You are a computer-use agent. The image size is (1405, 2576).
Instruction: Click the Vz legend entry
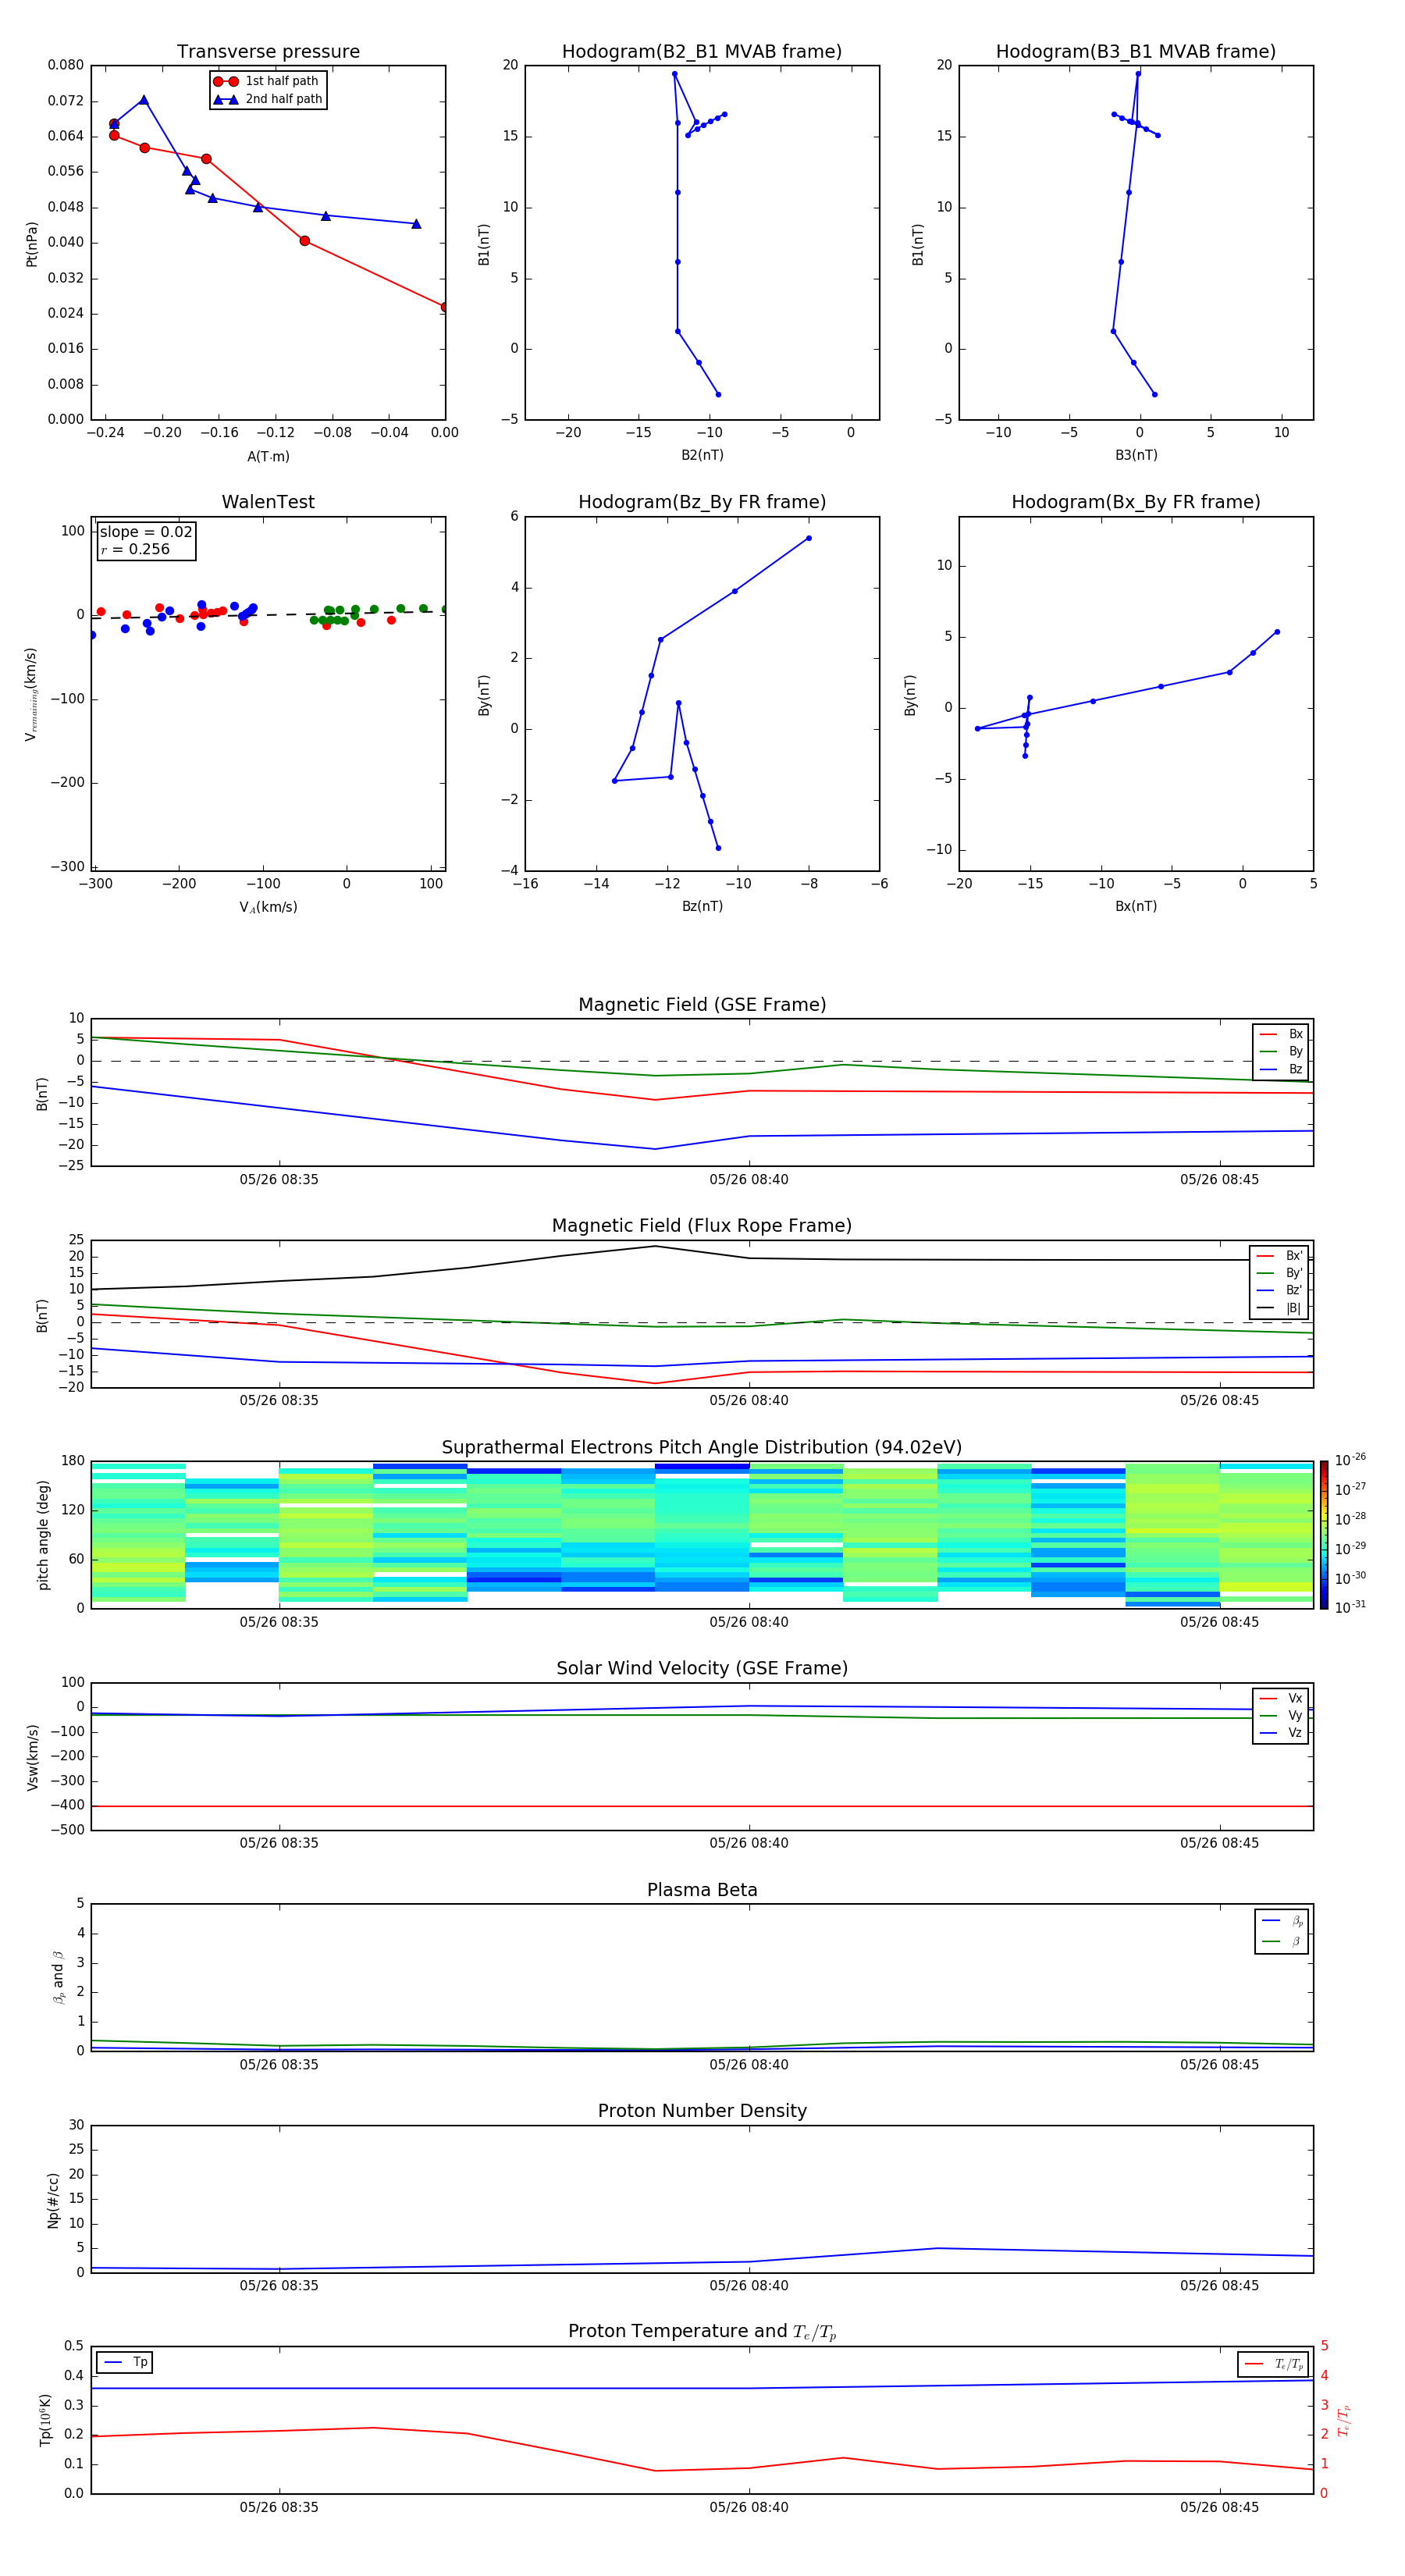coord(1281,1733)
